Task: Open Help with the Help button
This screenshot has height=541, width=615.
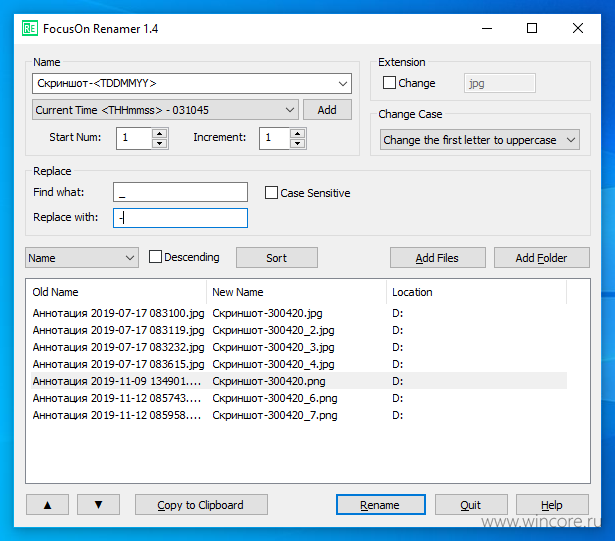Action: [x=552, y=505]
